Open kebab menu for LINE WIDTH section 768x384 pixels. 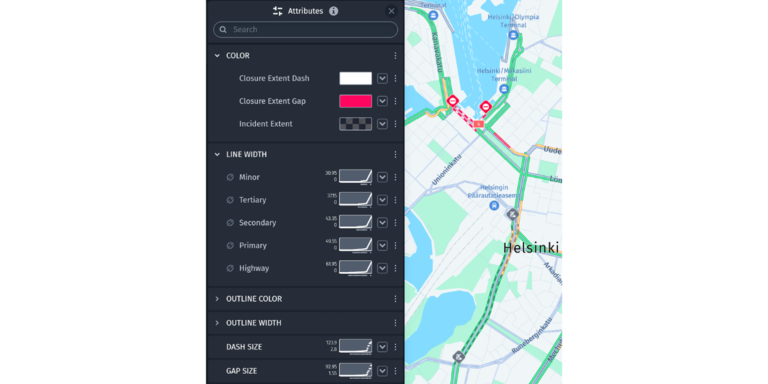click(395, 154)
